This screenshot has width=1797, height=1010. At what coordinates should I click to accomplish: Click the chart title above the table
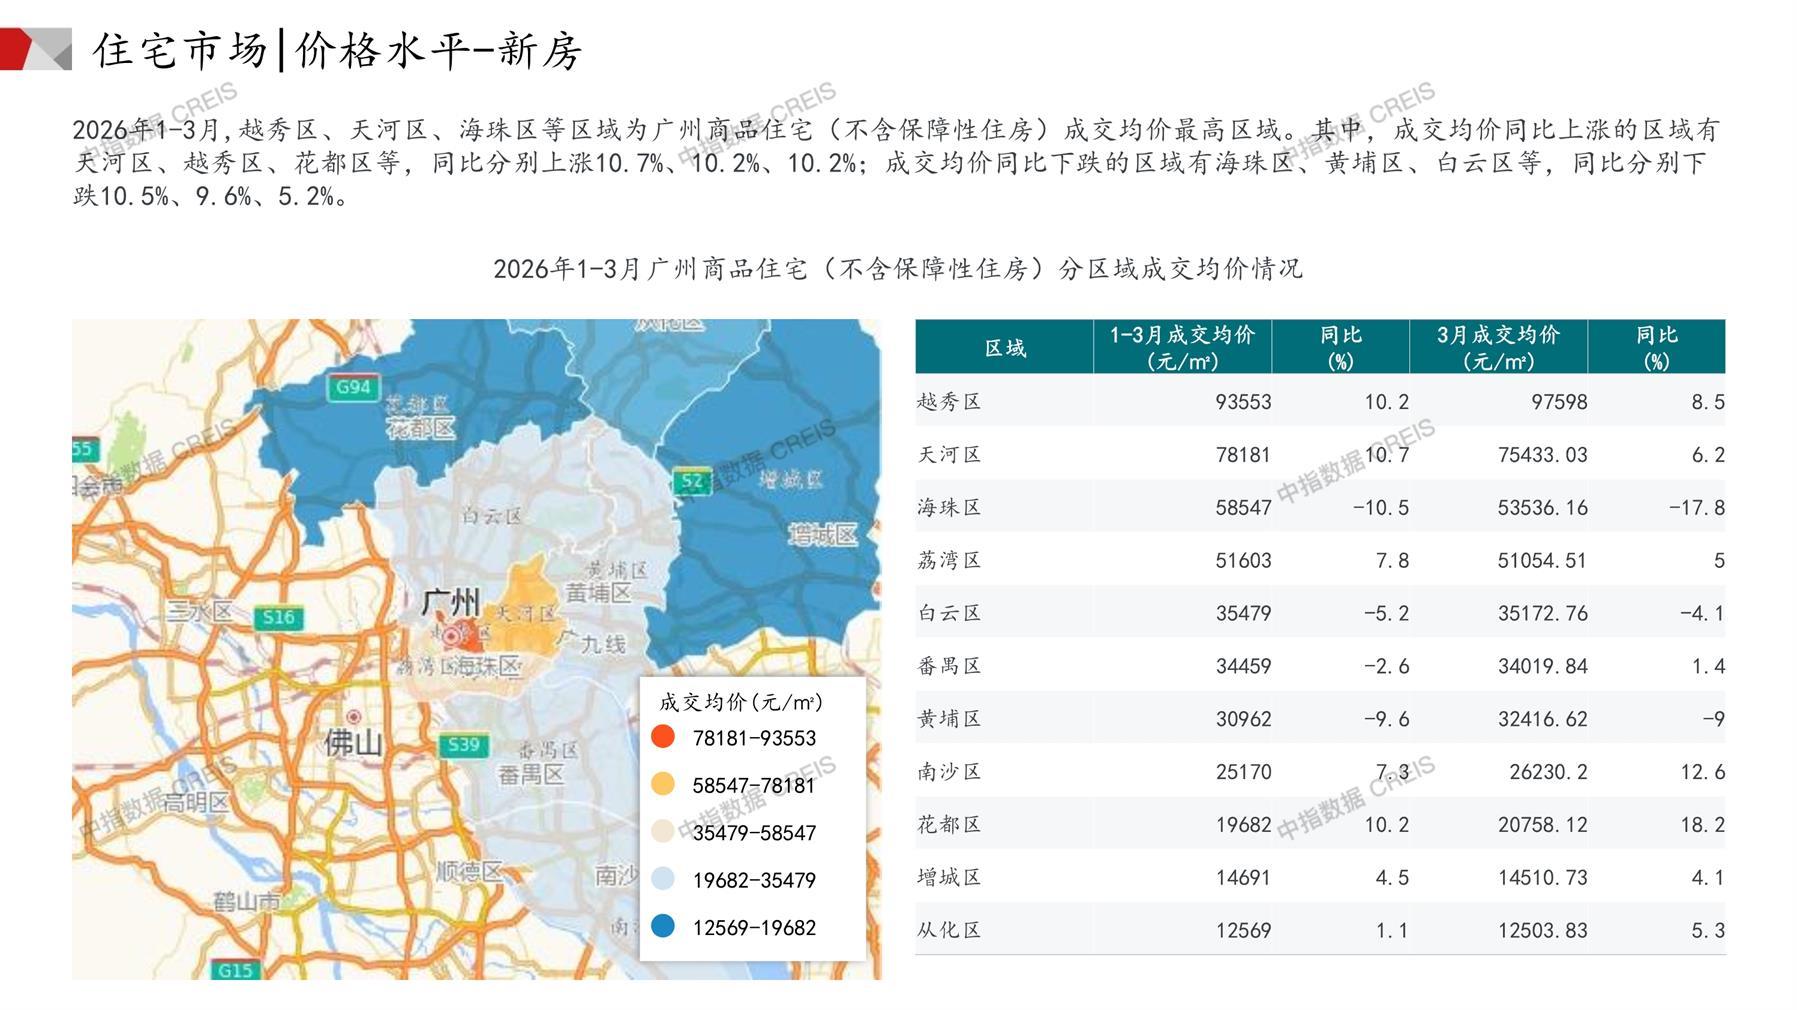tap(897, 269)
